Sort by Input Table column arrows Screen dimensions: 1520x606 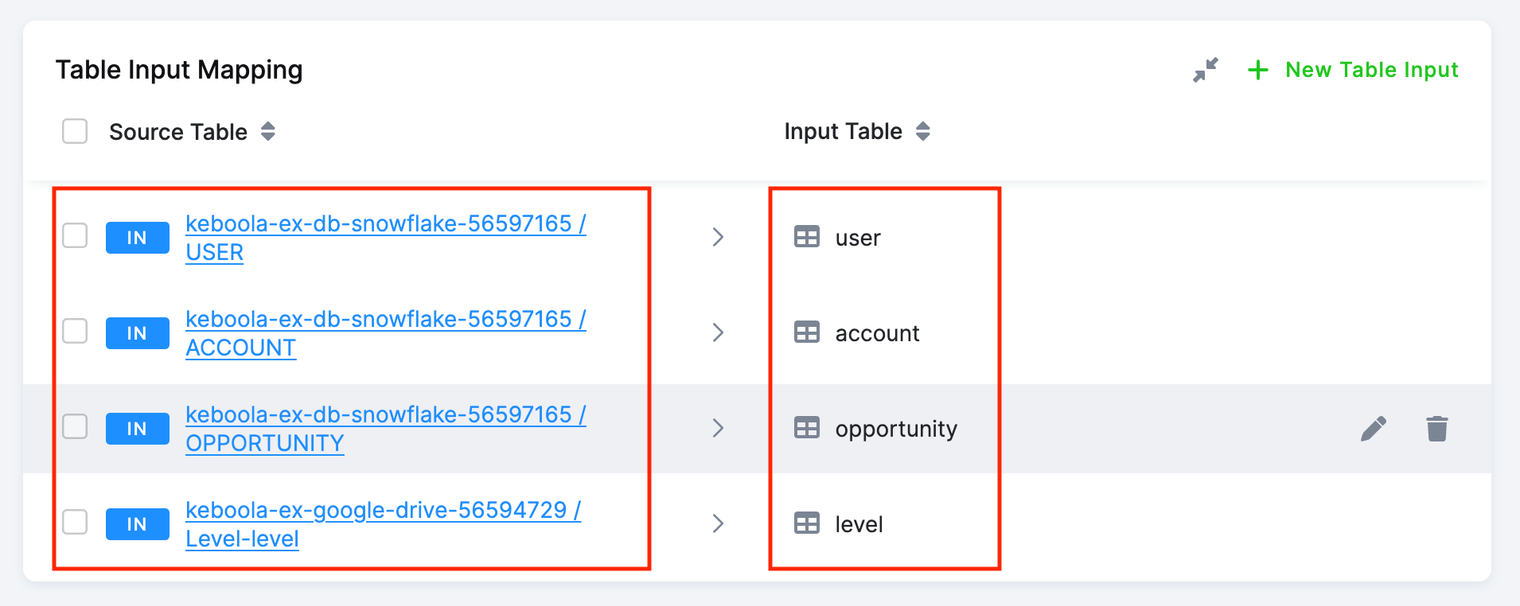pos(923,132)
